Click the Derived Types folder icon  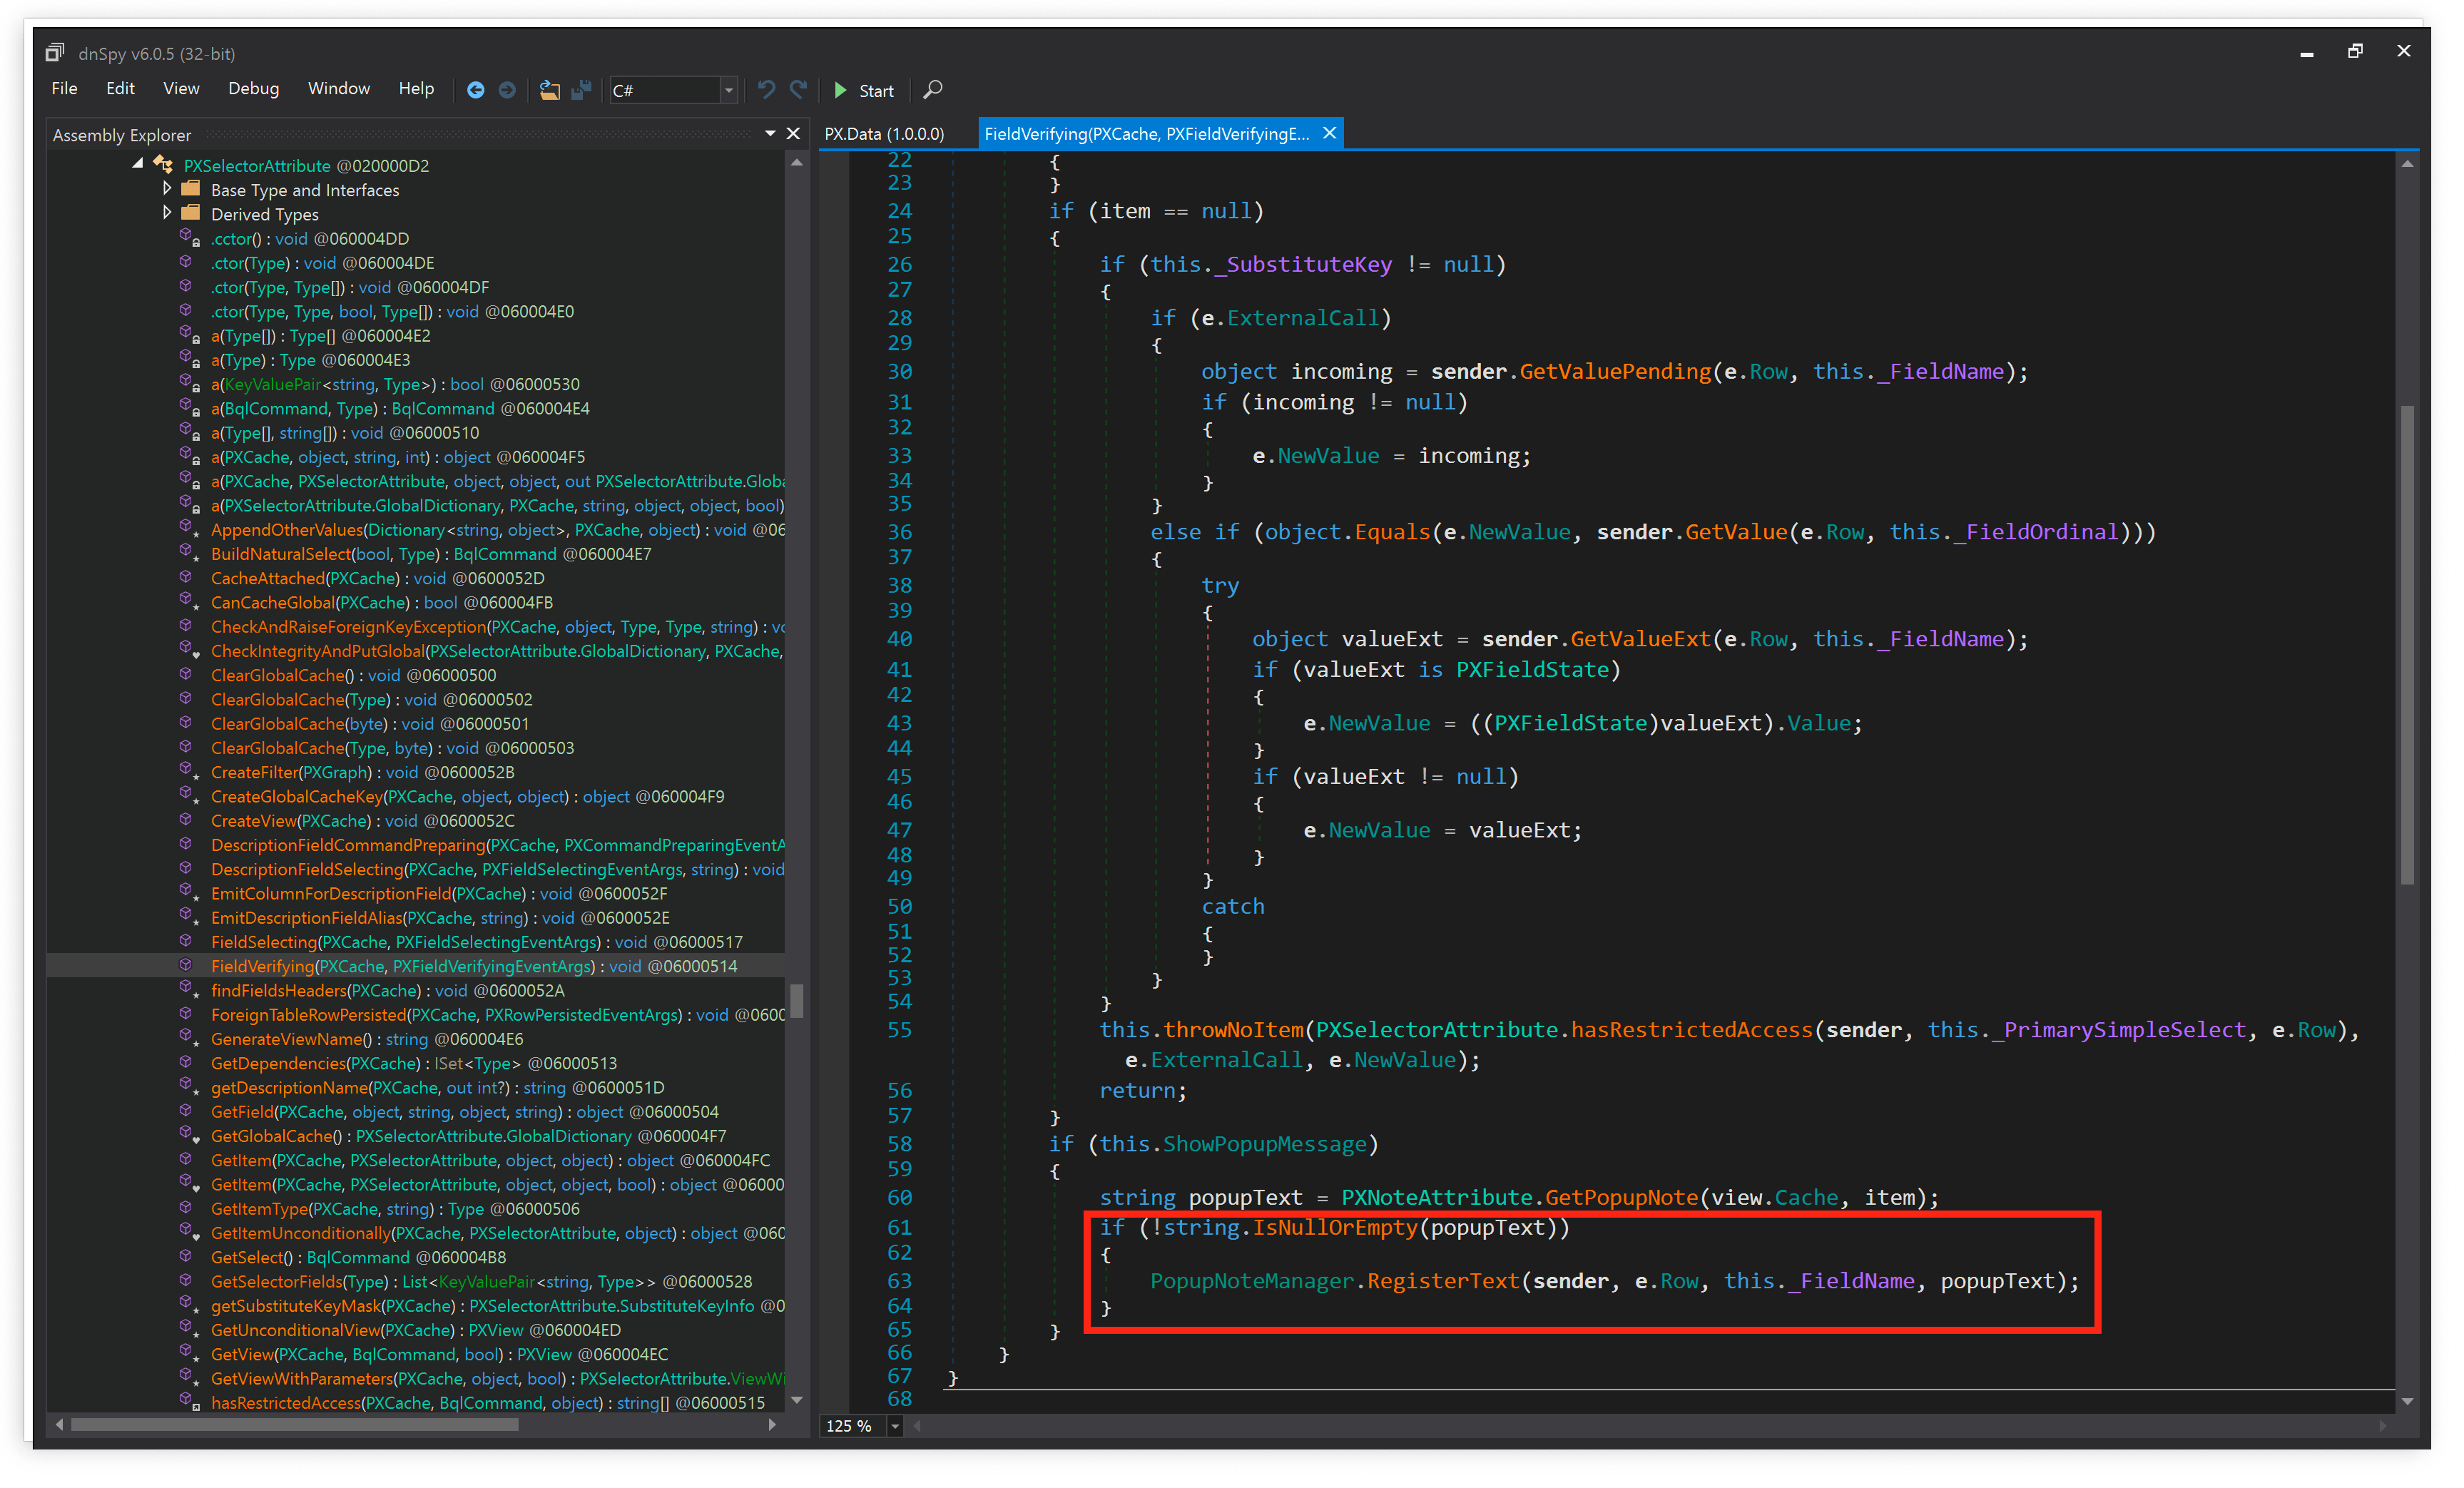pos(191,213)
